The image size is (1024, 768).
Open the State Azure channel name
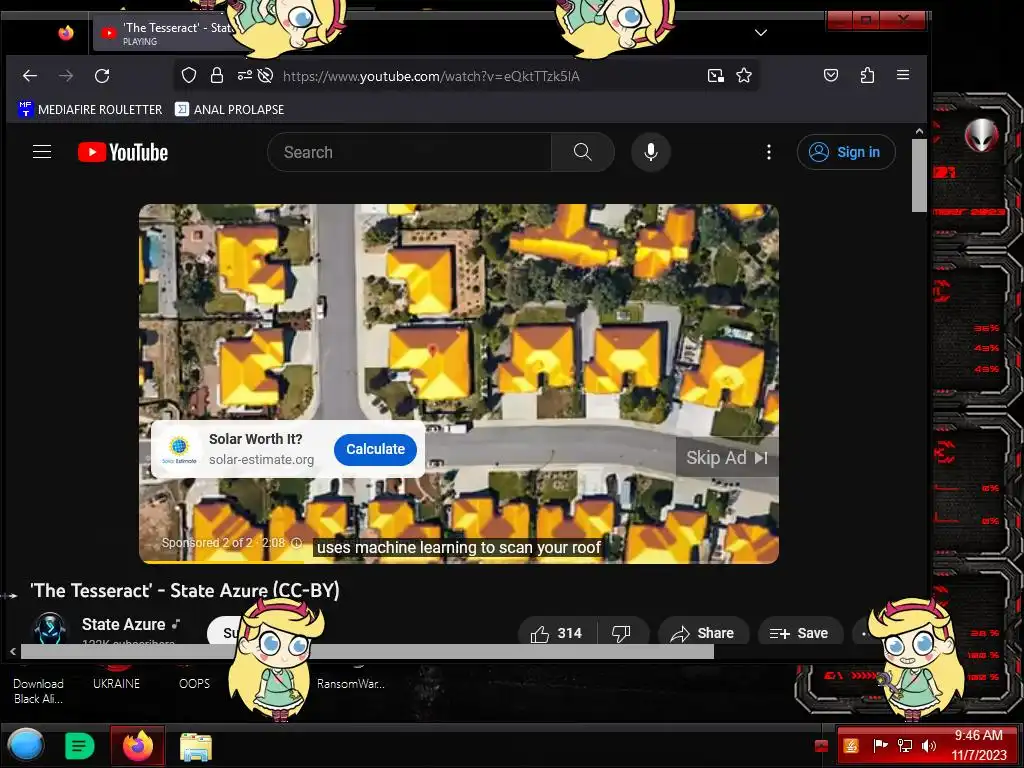coord(123,624)
